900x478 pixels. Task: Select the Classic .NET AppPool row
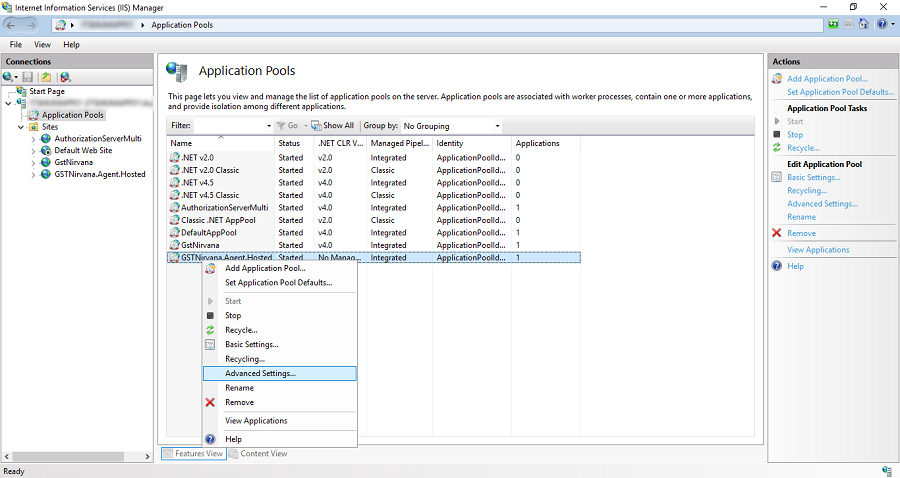click(373, 220)
